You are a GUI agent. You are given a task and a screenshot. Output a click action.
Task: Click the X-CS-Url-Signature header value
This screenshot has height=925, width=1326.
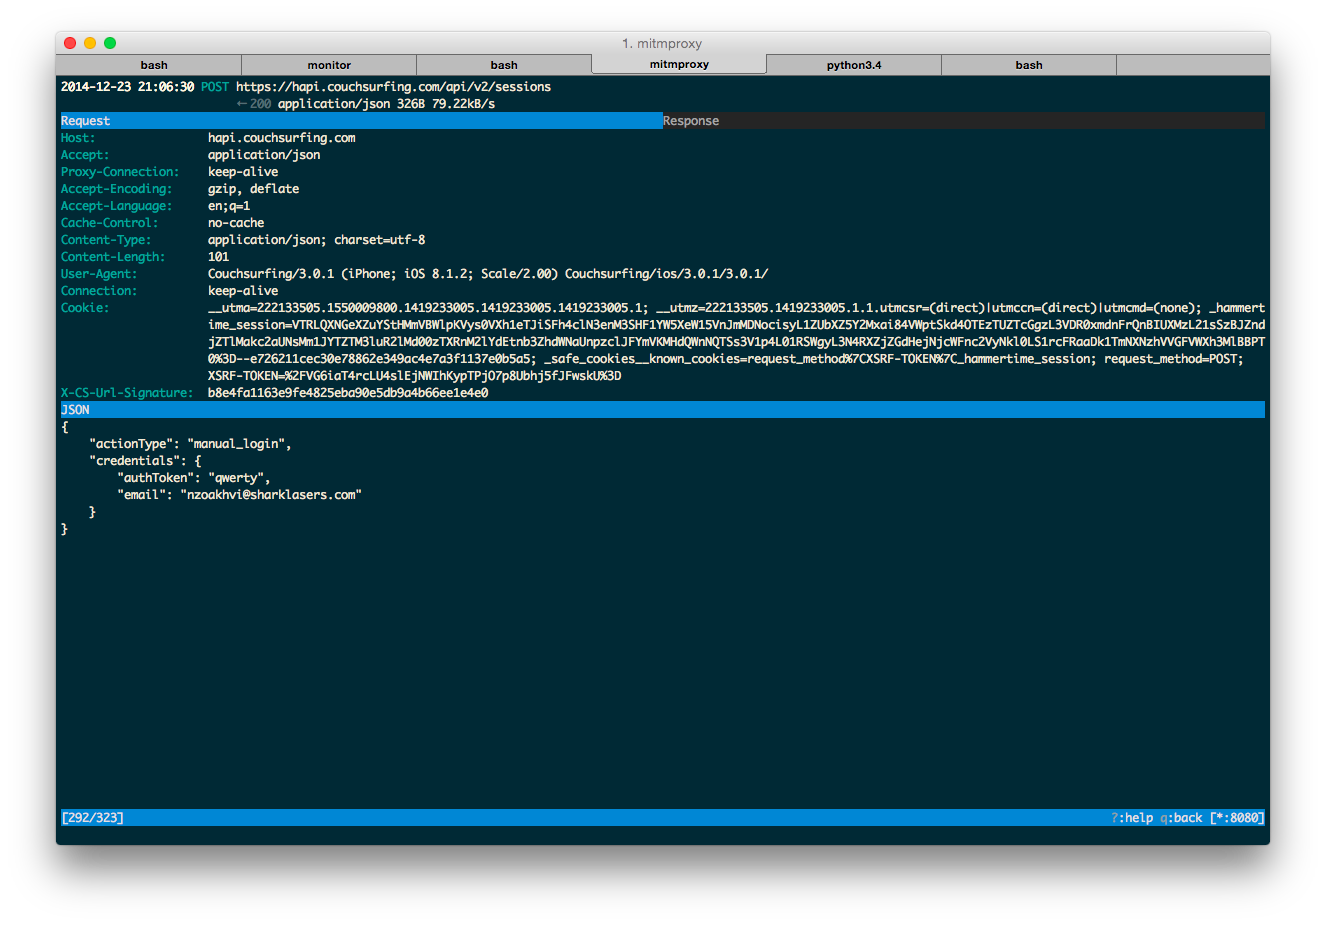345,392
